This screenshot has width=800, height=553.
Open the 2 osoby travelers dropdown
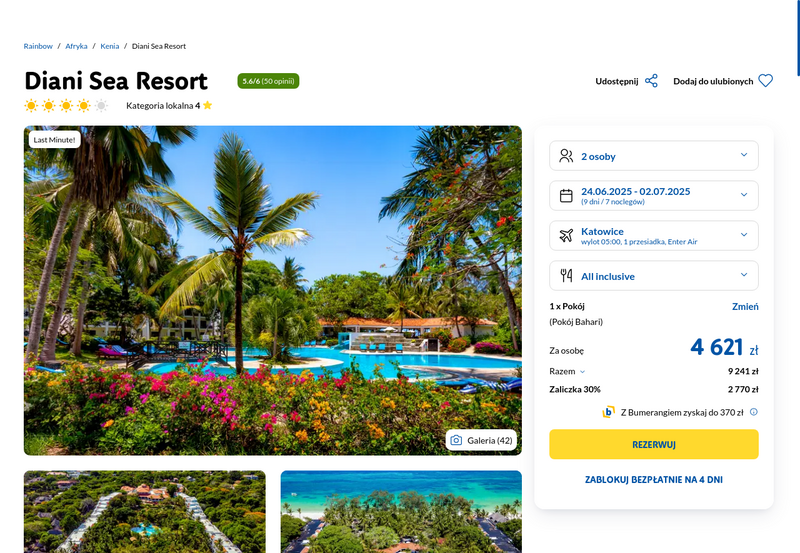click(654, 156)
